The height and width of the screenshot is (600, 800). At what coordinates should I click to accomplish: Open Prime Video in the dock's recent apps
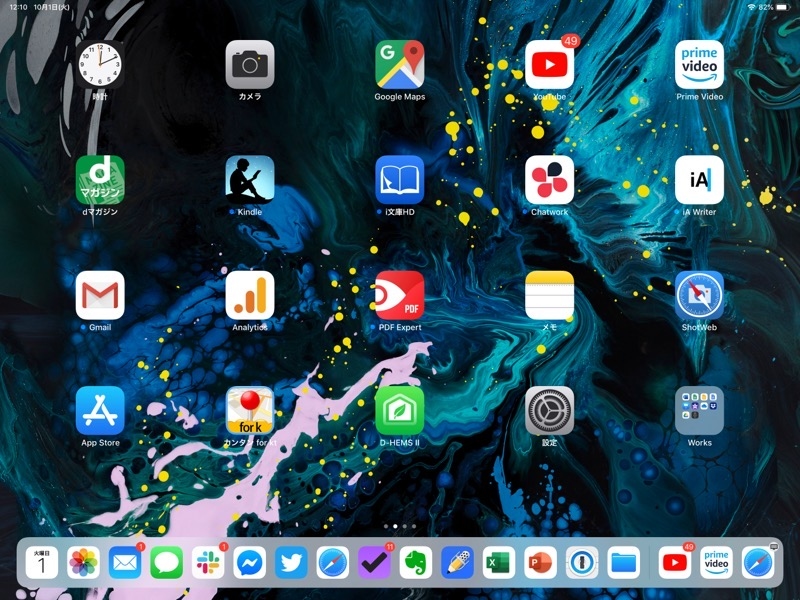point(716,563)
